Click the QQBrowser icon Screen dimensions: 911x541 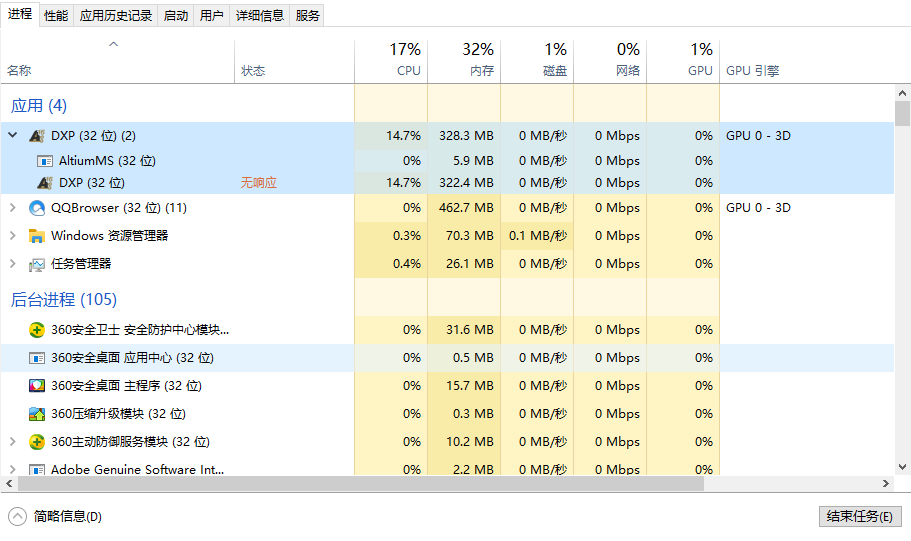(x=37, y=208)
